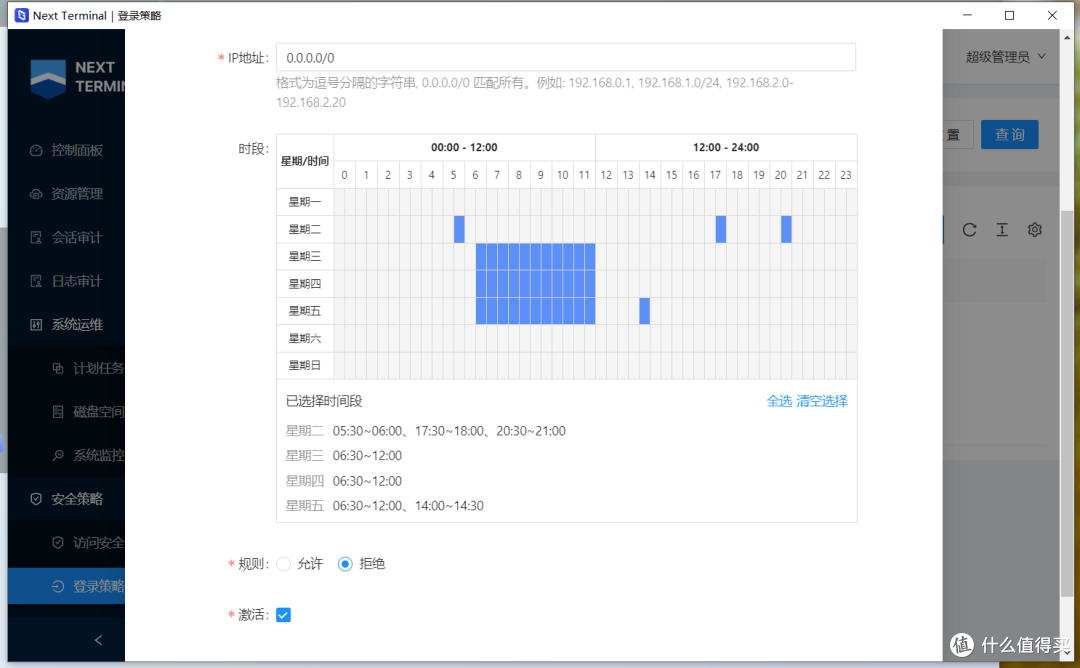1080x668 pixels.
Task: Open 计划任务 submenu icon
Action: [x=59, y=368]
